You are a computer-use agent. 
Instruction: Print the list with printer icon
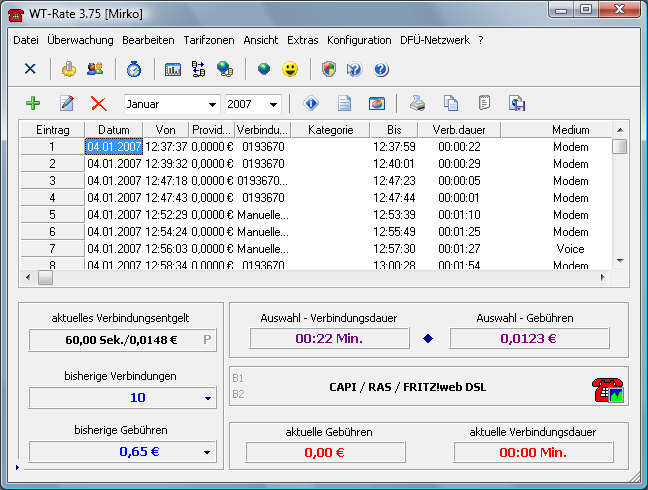(x=417, y=103)
